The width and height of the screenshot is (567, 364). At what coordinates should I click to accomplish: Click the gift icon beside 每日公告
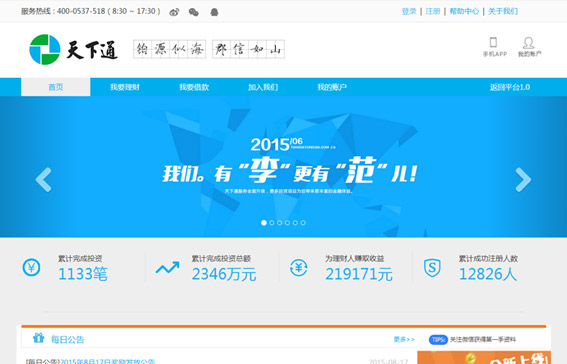(38, 338)
